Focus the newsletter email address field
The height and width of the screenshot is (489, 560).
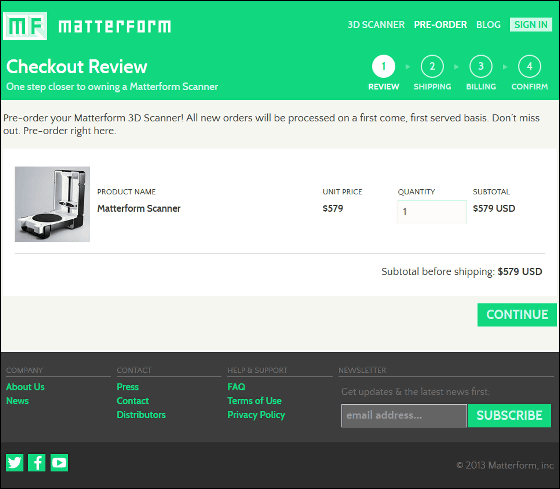pyautogui.click(x=404, y=416)
